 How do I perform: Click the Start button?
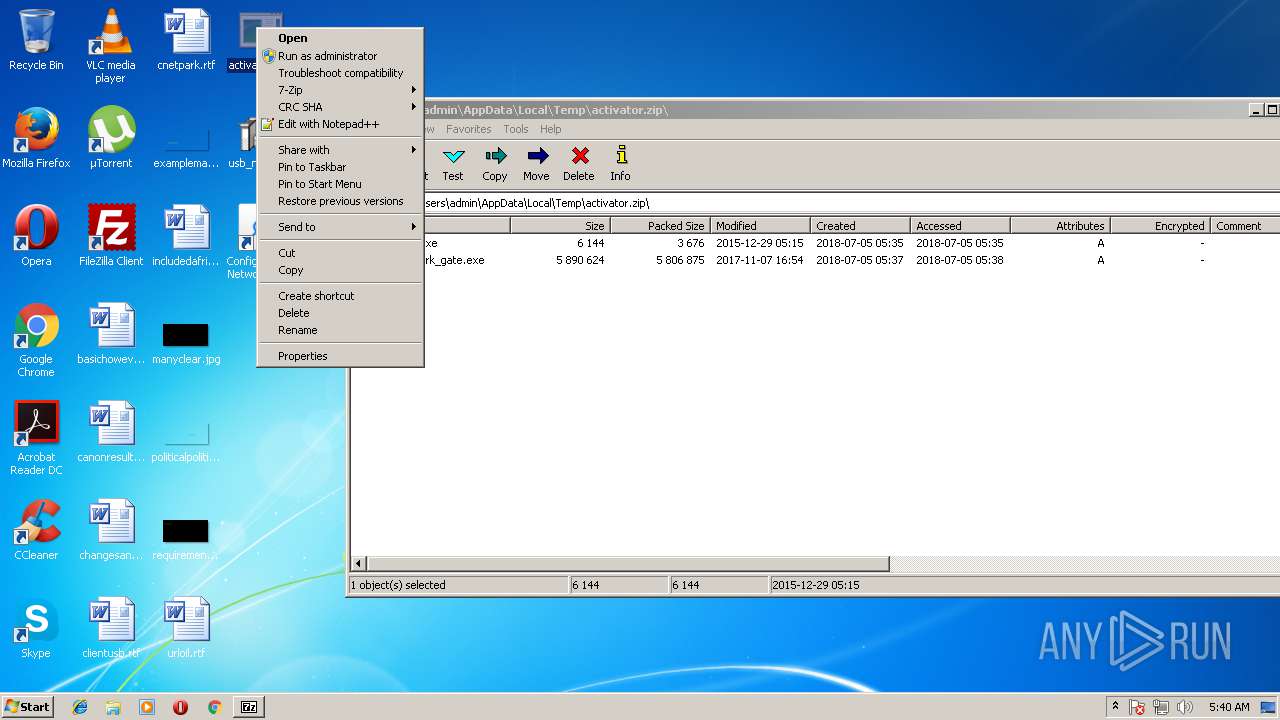pos(28,707)
